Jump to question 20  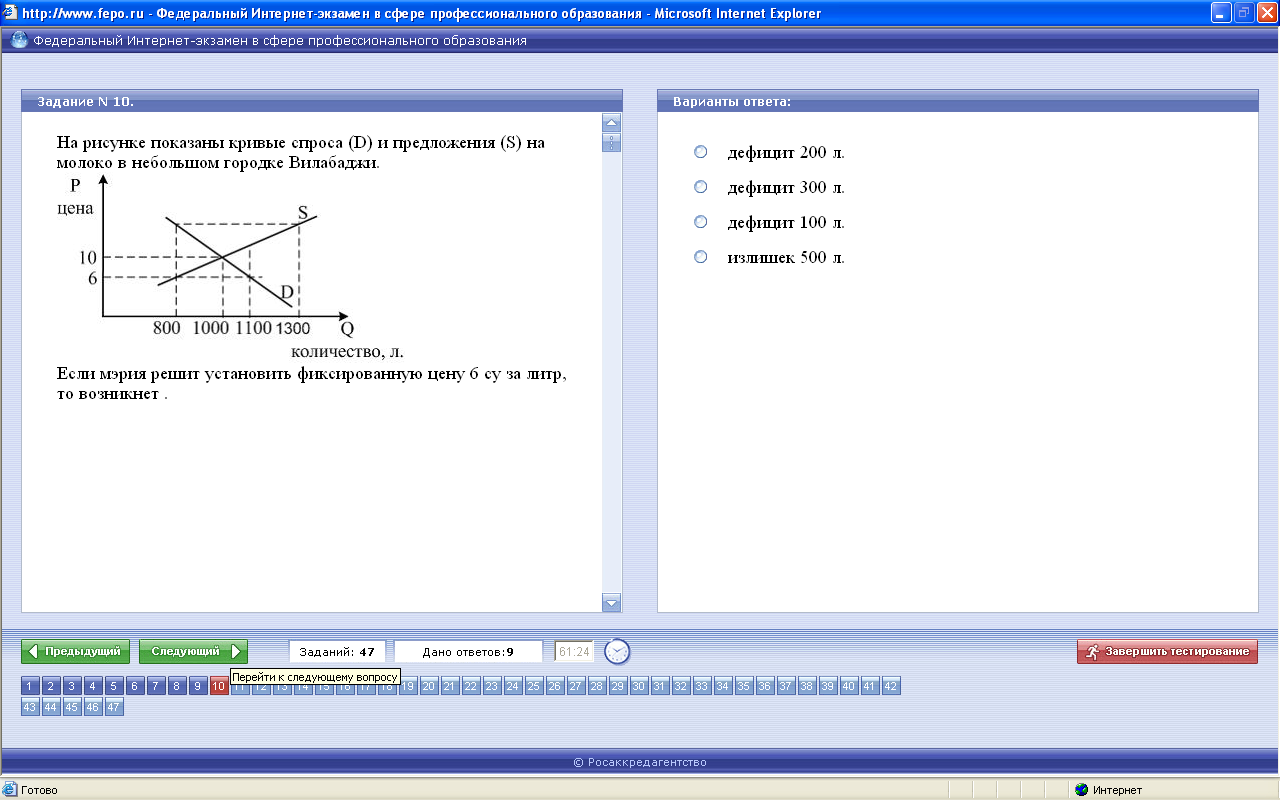[x=429, y=686]
